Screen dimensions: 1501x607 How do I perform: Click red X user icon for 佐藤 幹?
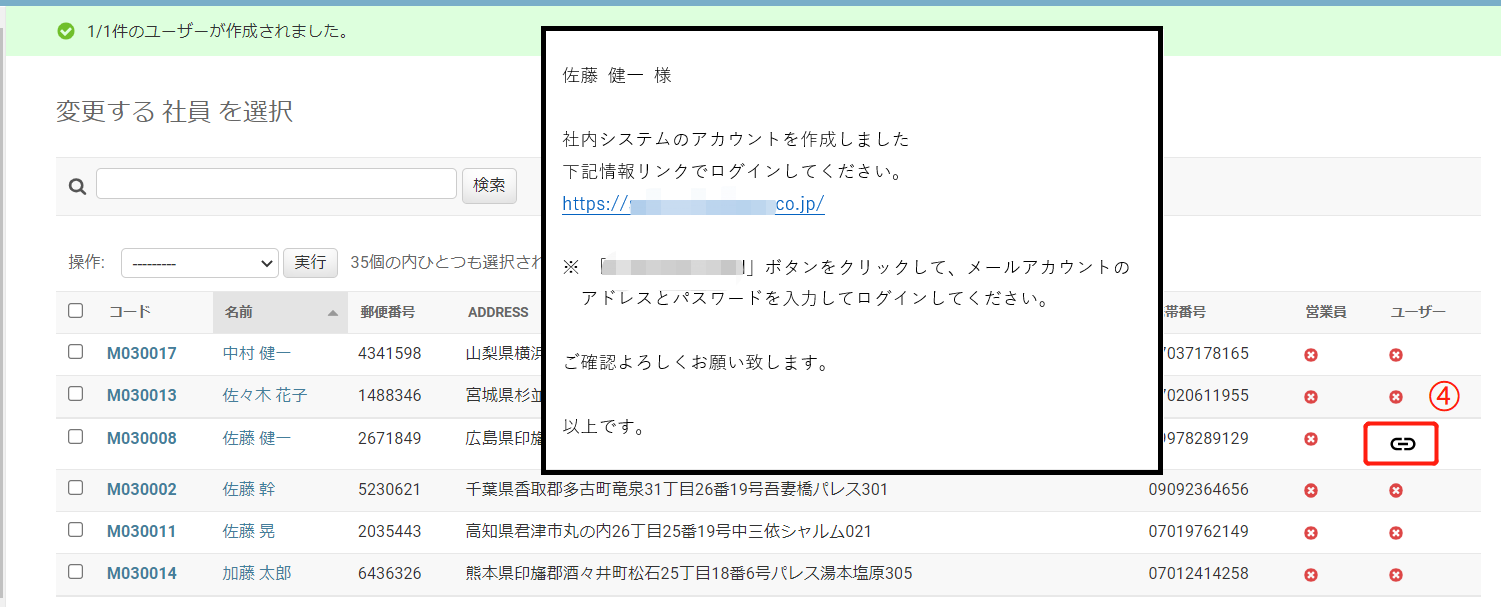click(1396, 490)
